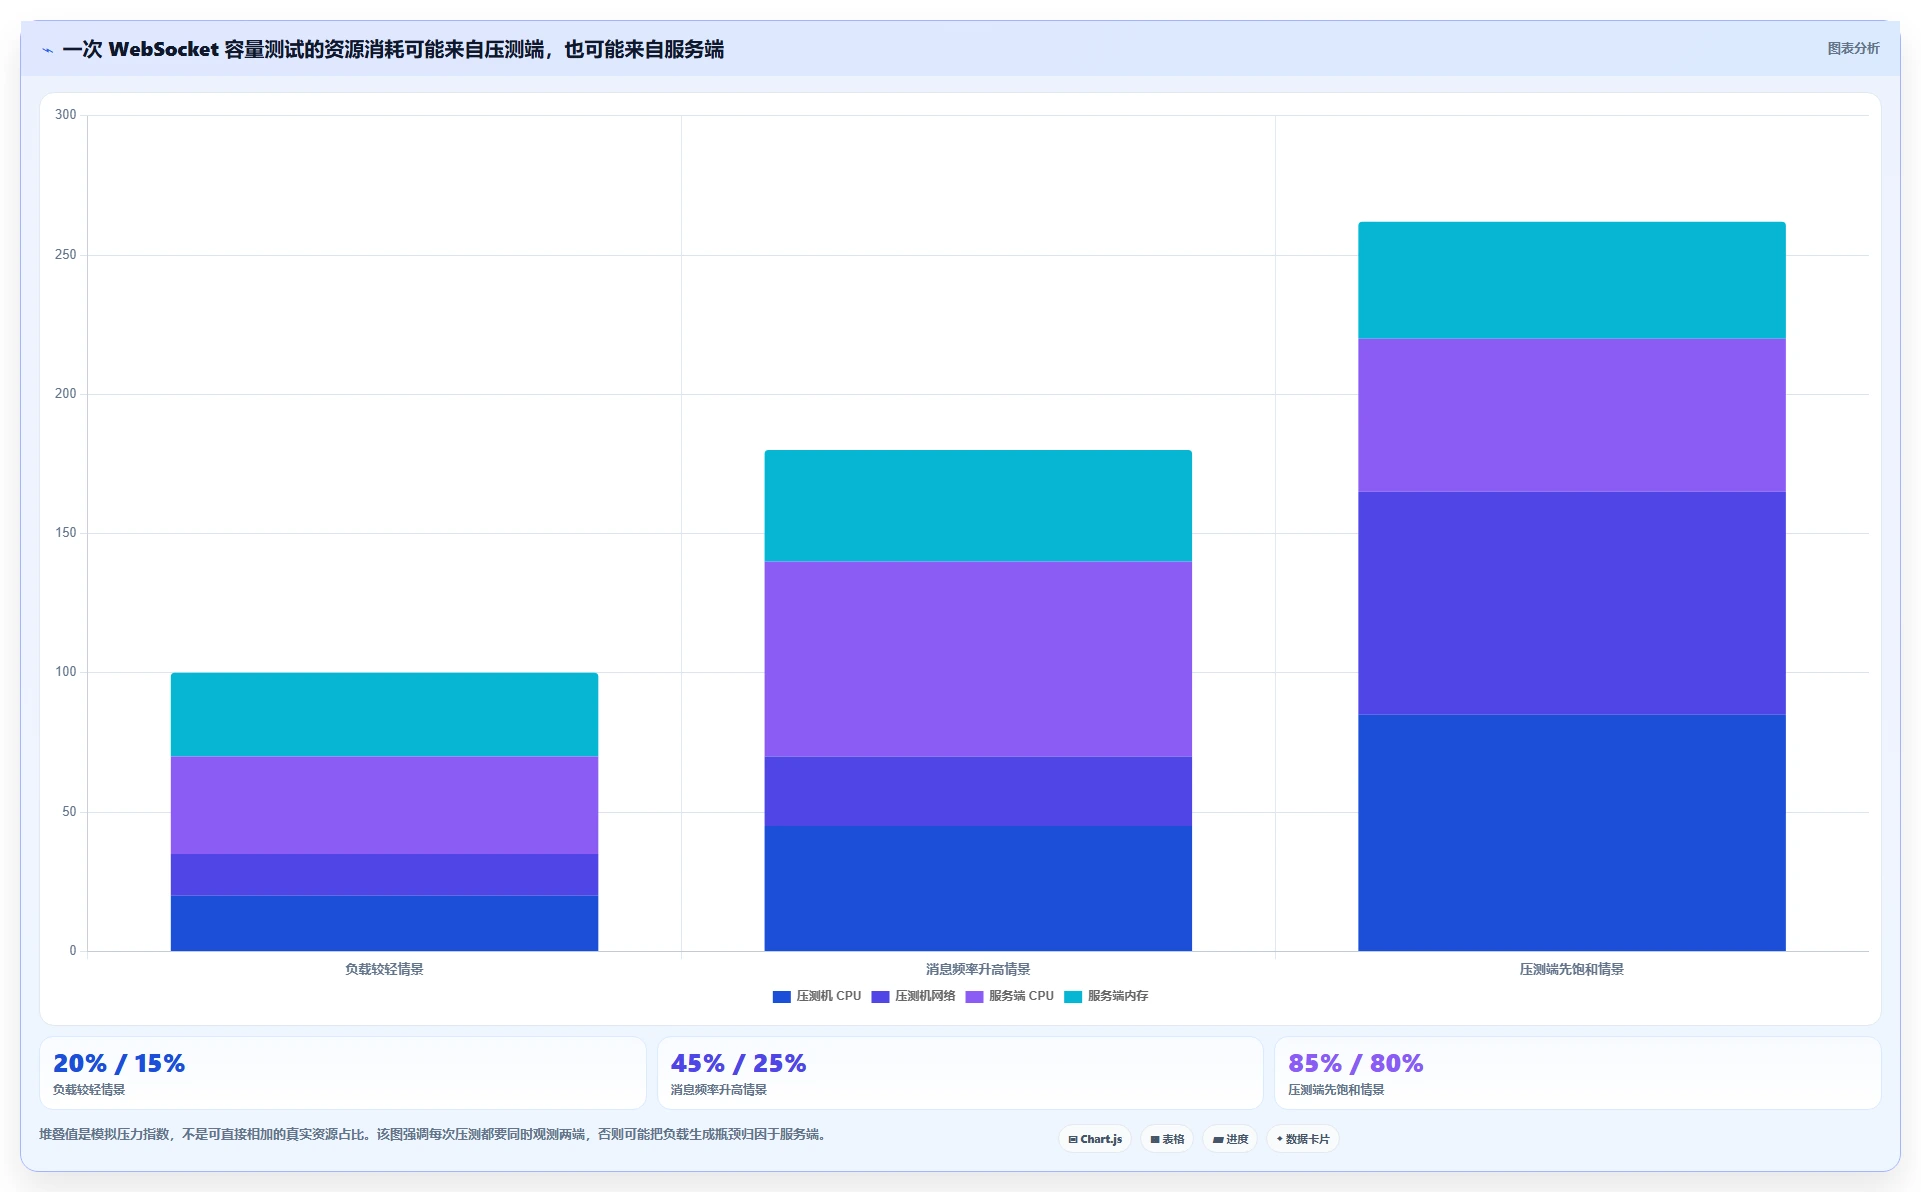Click 压测机网络 segment of 消息频率升高情景 bar

coord(978,791)
